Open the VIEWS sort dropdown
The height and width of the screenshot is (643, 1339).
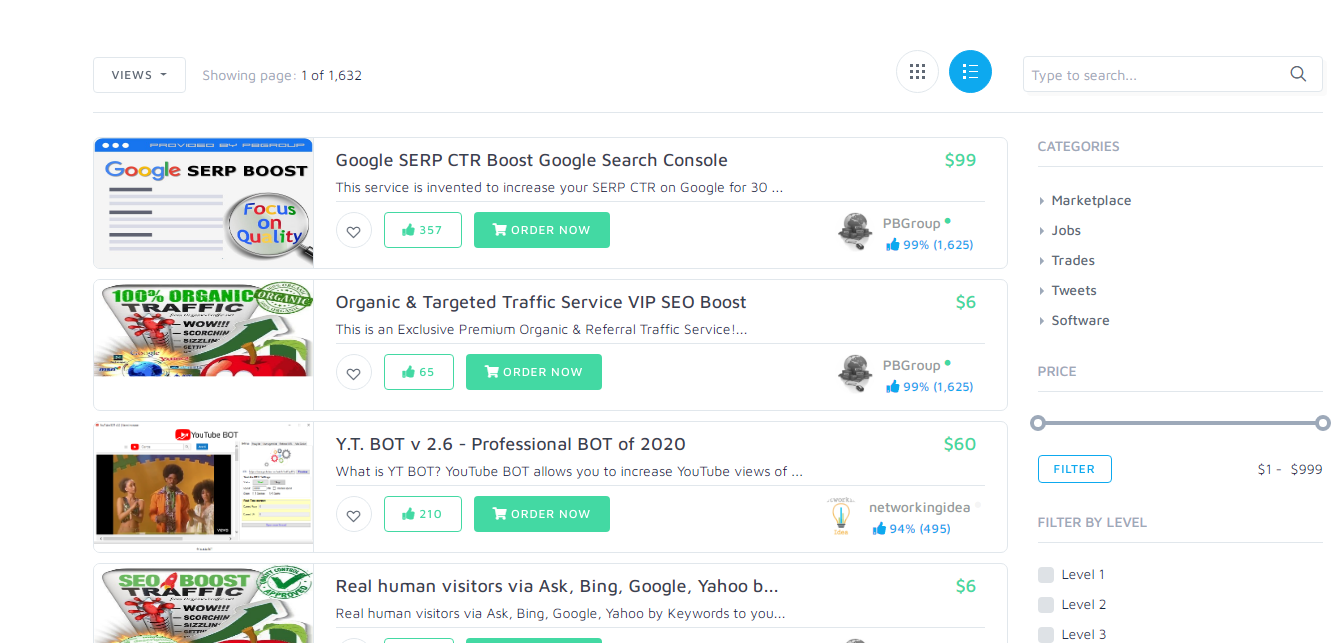pyautogui.click(x=139, y=75)
